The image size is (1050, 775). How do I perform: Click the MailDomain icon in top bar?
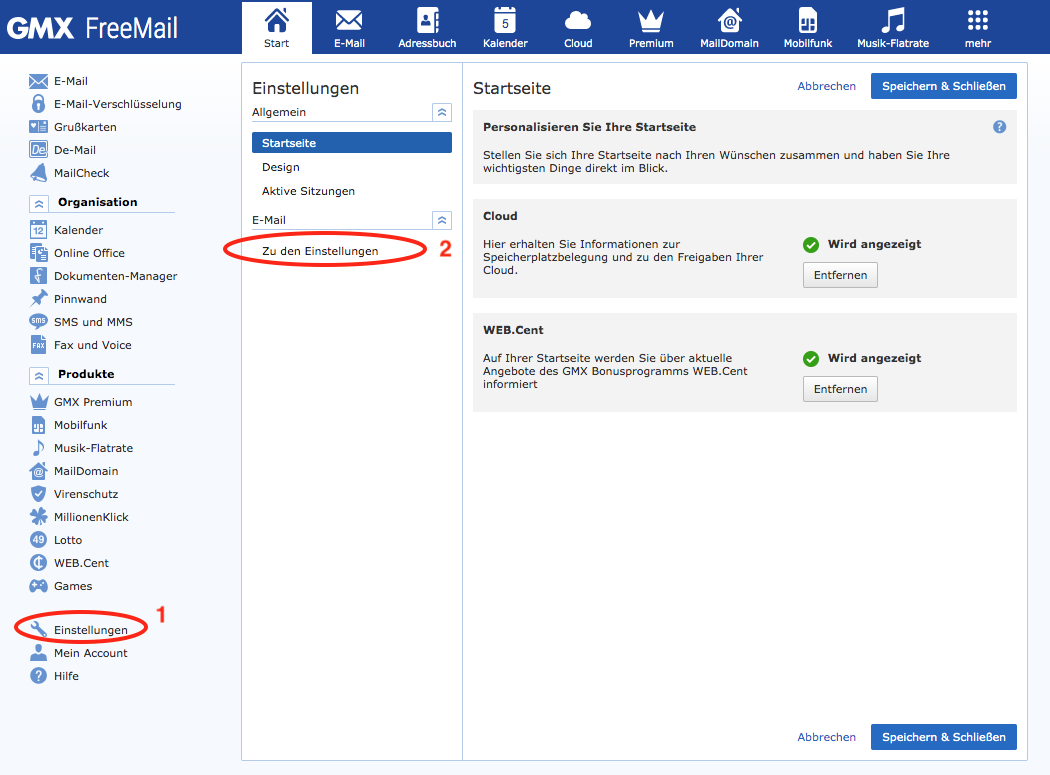tap(729, 22)
